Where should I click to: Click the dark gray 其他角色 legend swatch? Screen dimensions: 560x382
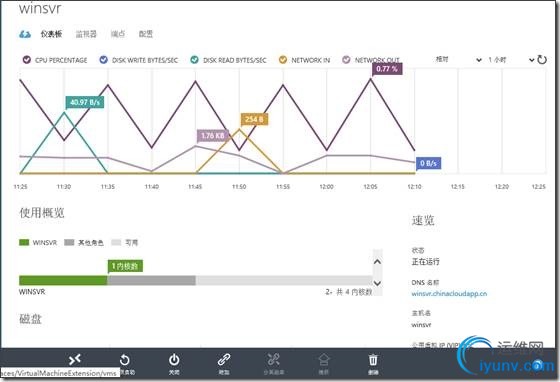pyautogui.click(x=69, y=242)
